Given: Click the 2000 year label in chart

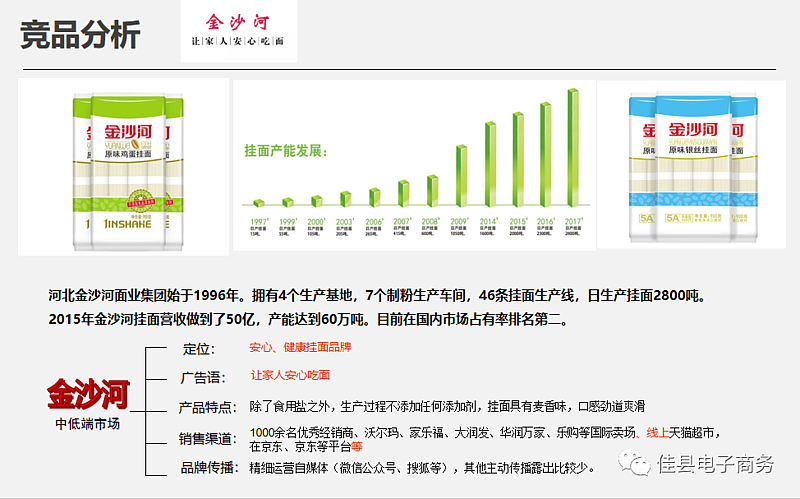Looking at the screenshot, I should pyautogui.click(x=316, y=222).
